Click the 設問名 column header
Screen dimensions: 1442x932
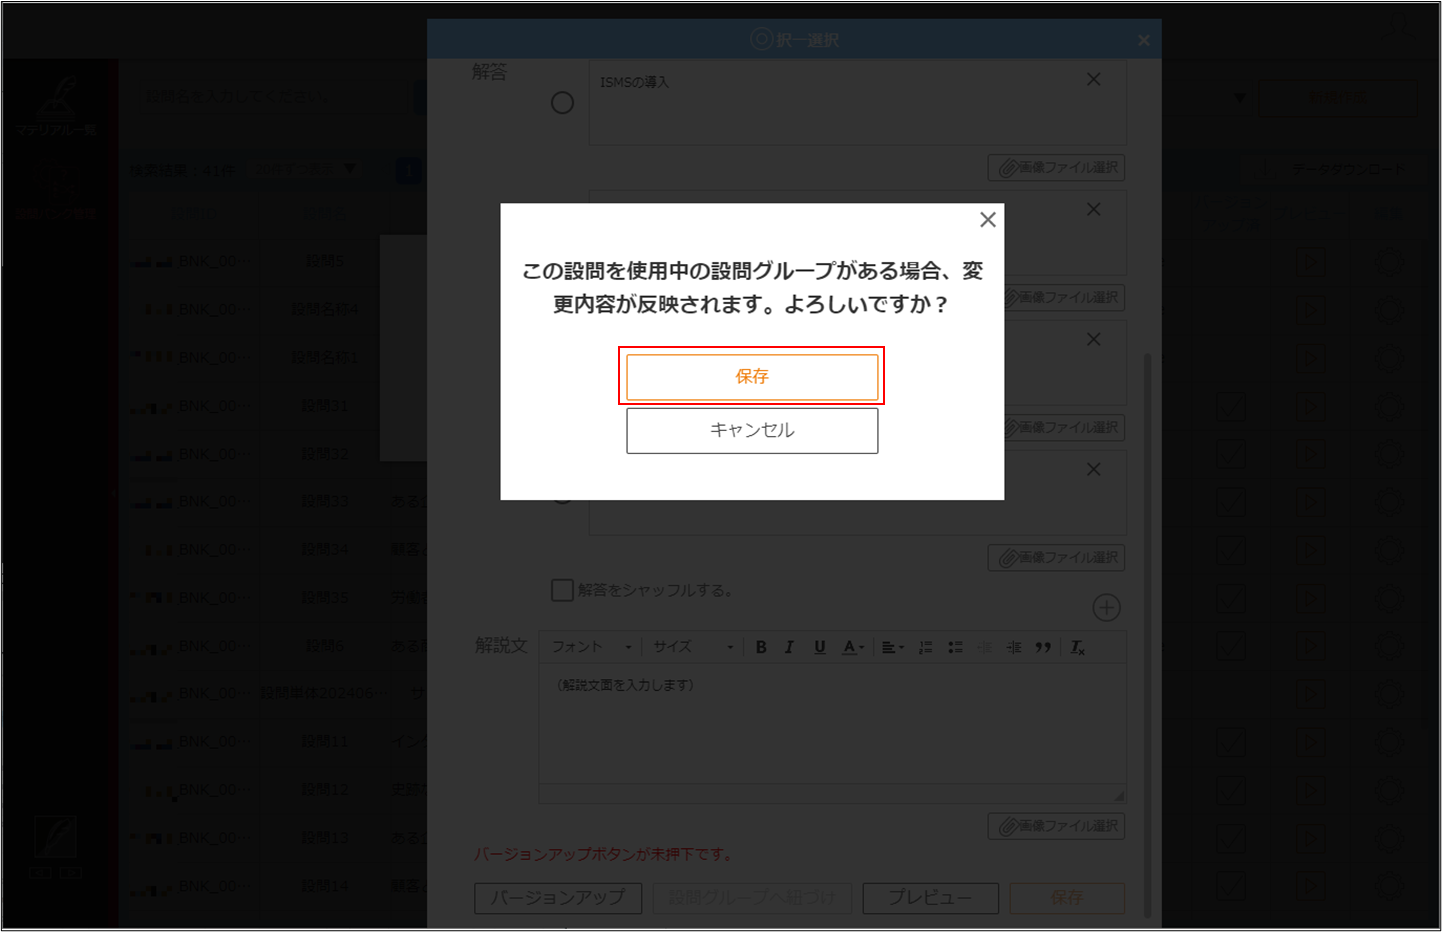pyautogui.click(x=323, y=214)
